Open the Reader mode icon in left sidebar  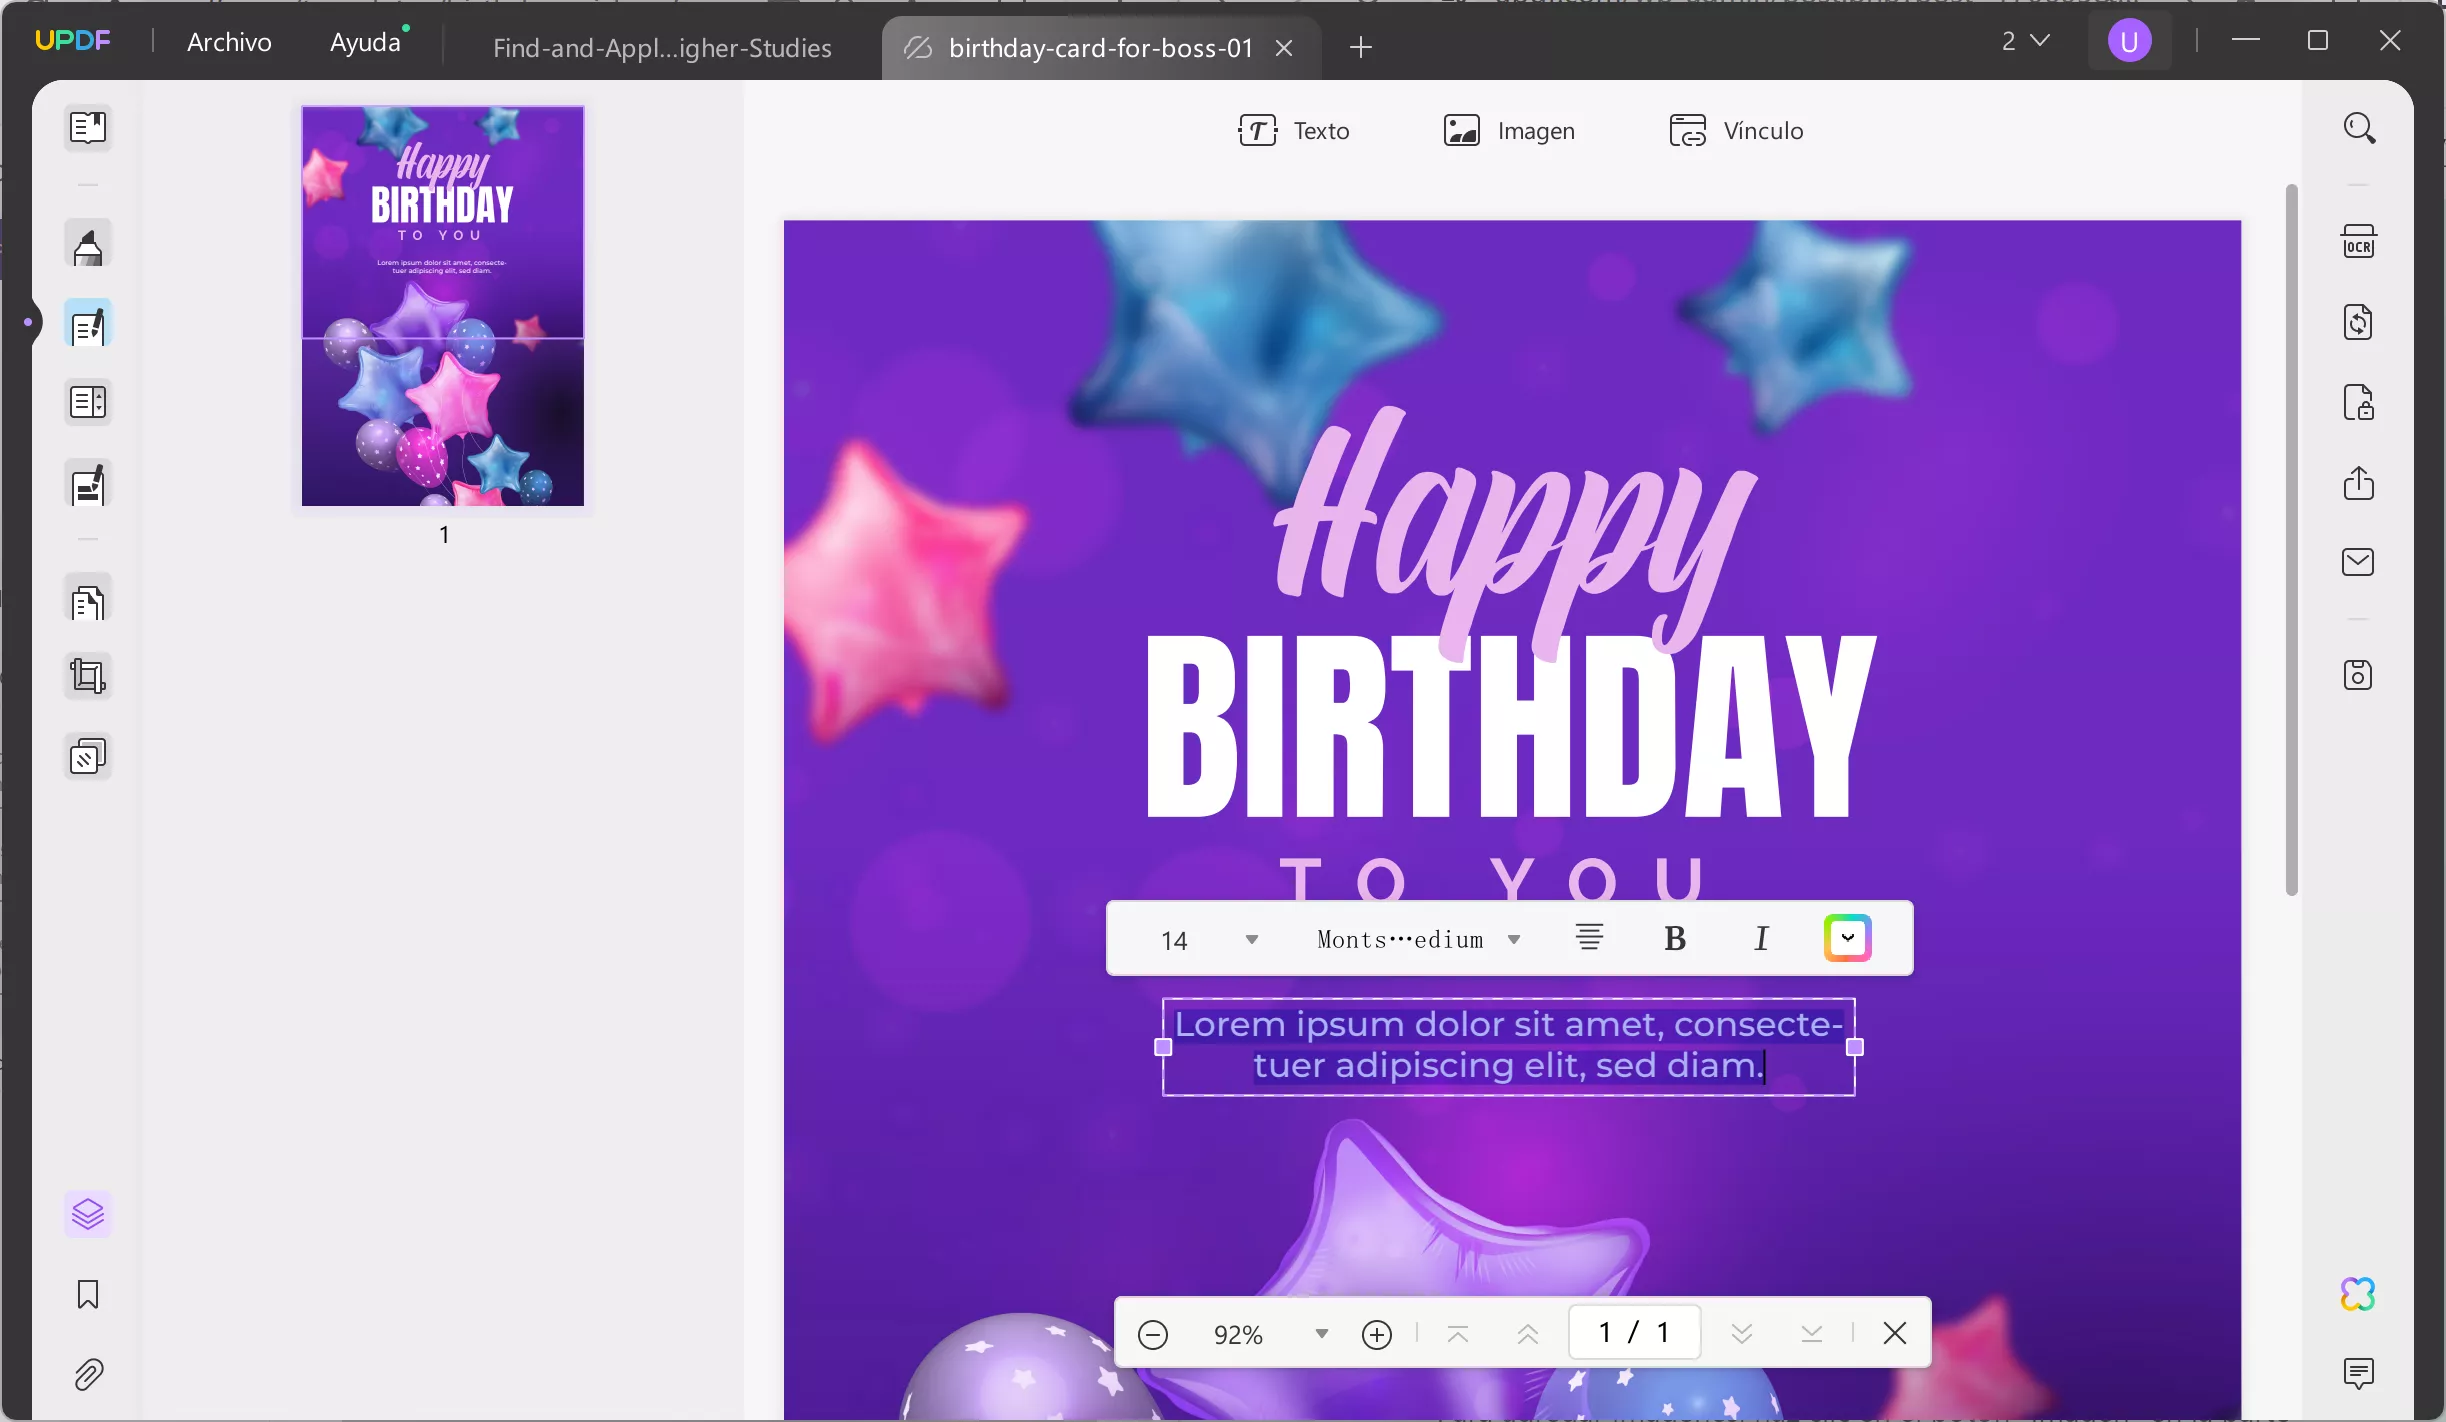click(x=88, y=128)
